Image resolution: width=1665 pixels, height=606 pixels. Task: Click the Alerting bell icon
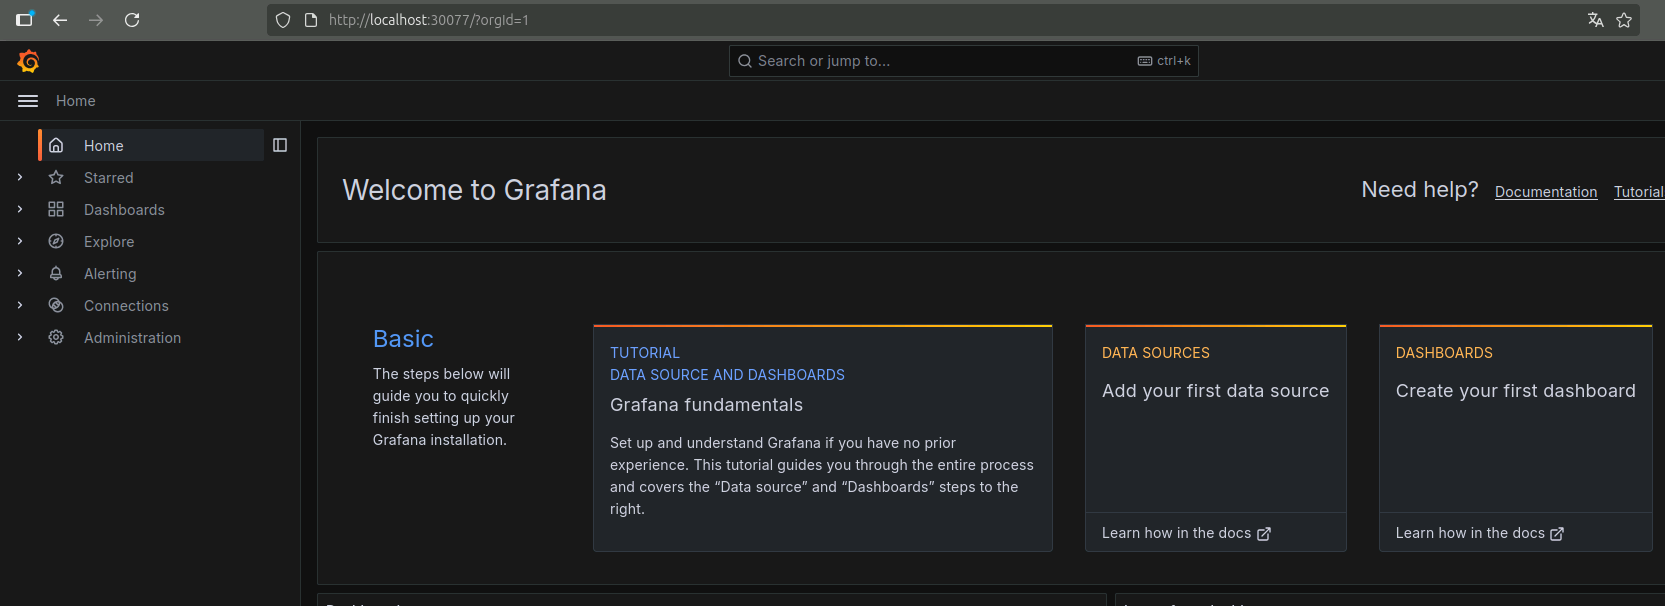point(56,274)
